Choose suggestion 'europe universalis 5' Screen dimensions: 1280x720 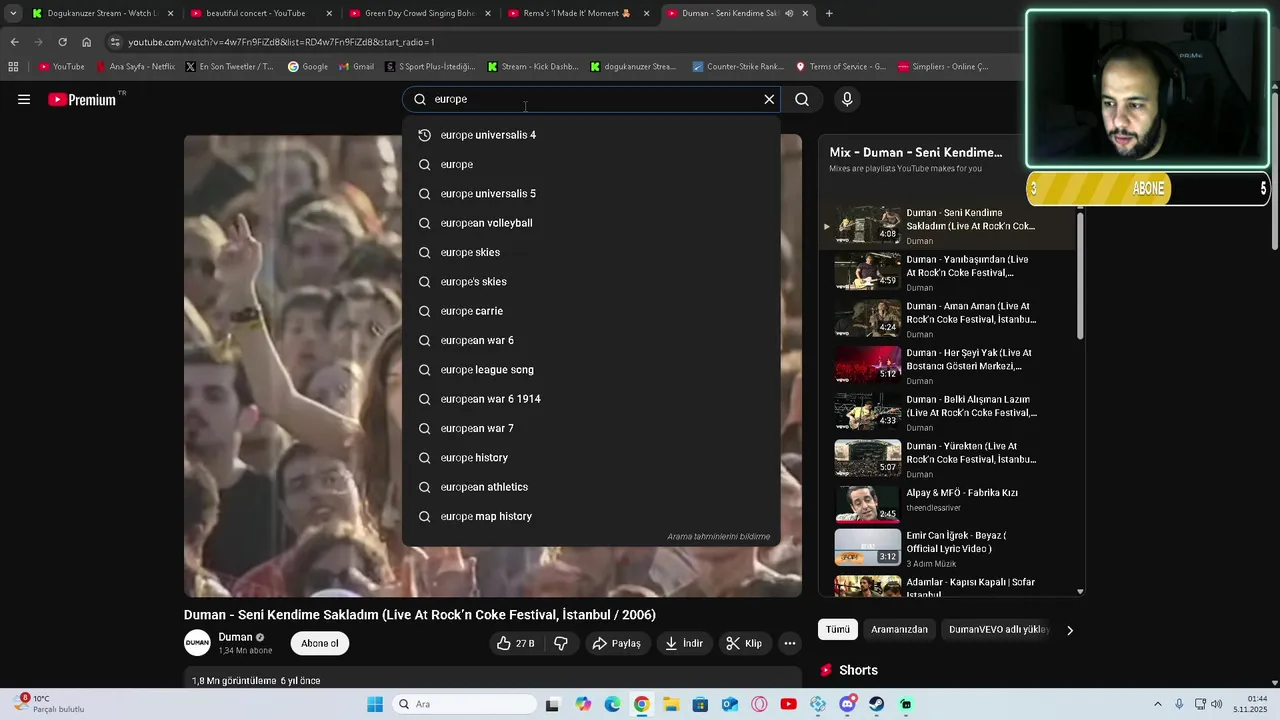click(591, 193)
